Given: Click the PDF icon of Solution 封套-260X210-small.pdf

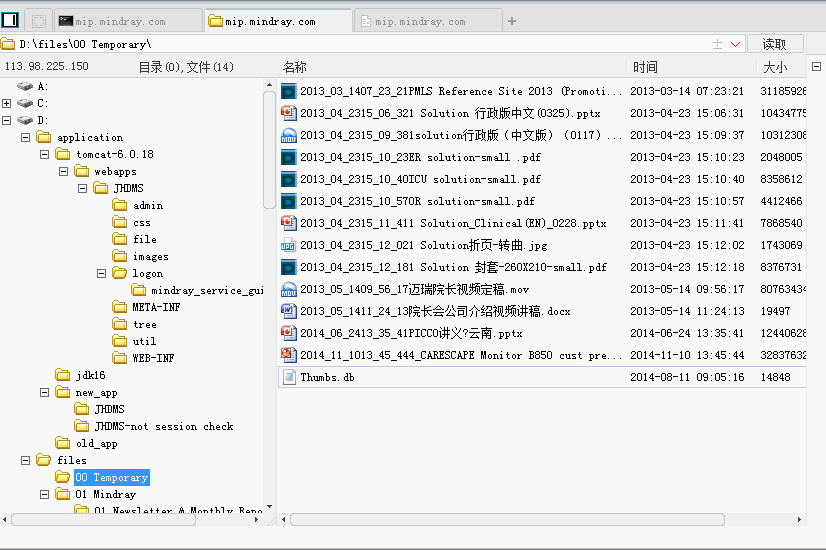Looking at the screenshot, I should (x=288, y=268).
